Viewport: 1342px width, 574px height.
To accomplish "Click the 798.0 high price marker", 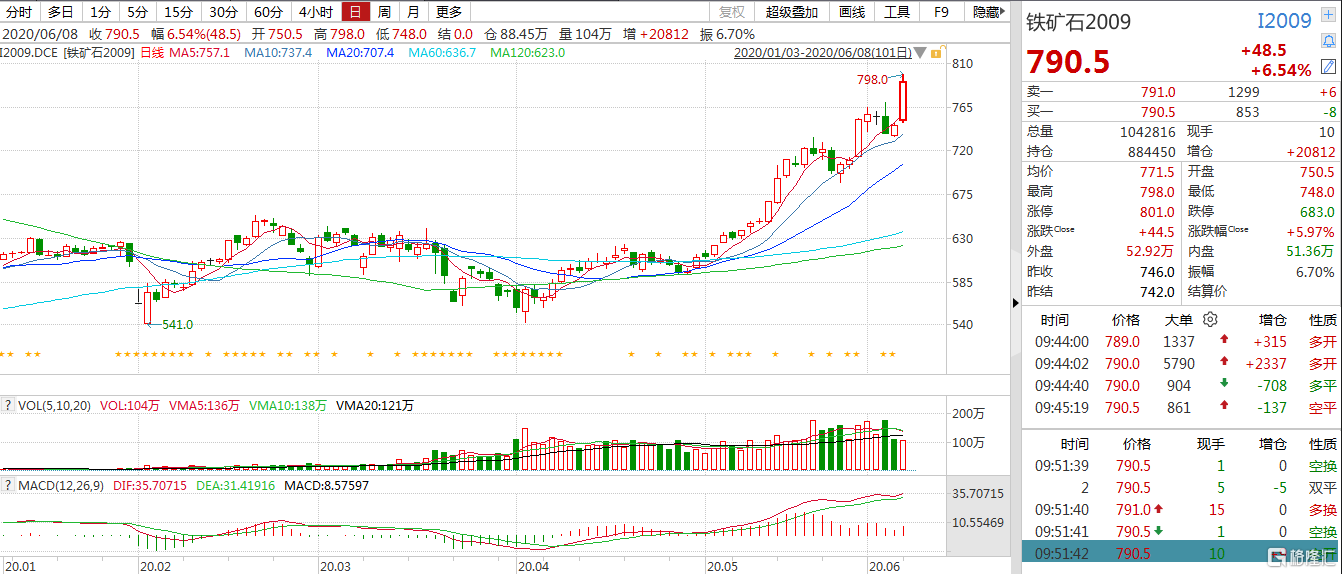I will pyautogui.click(x=872, y=79).
